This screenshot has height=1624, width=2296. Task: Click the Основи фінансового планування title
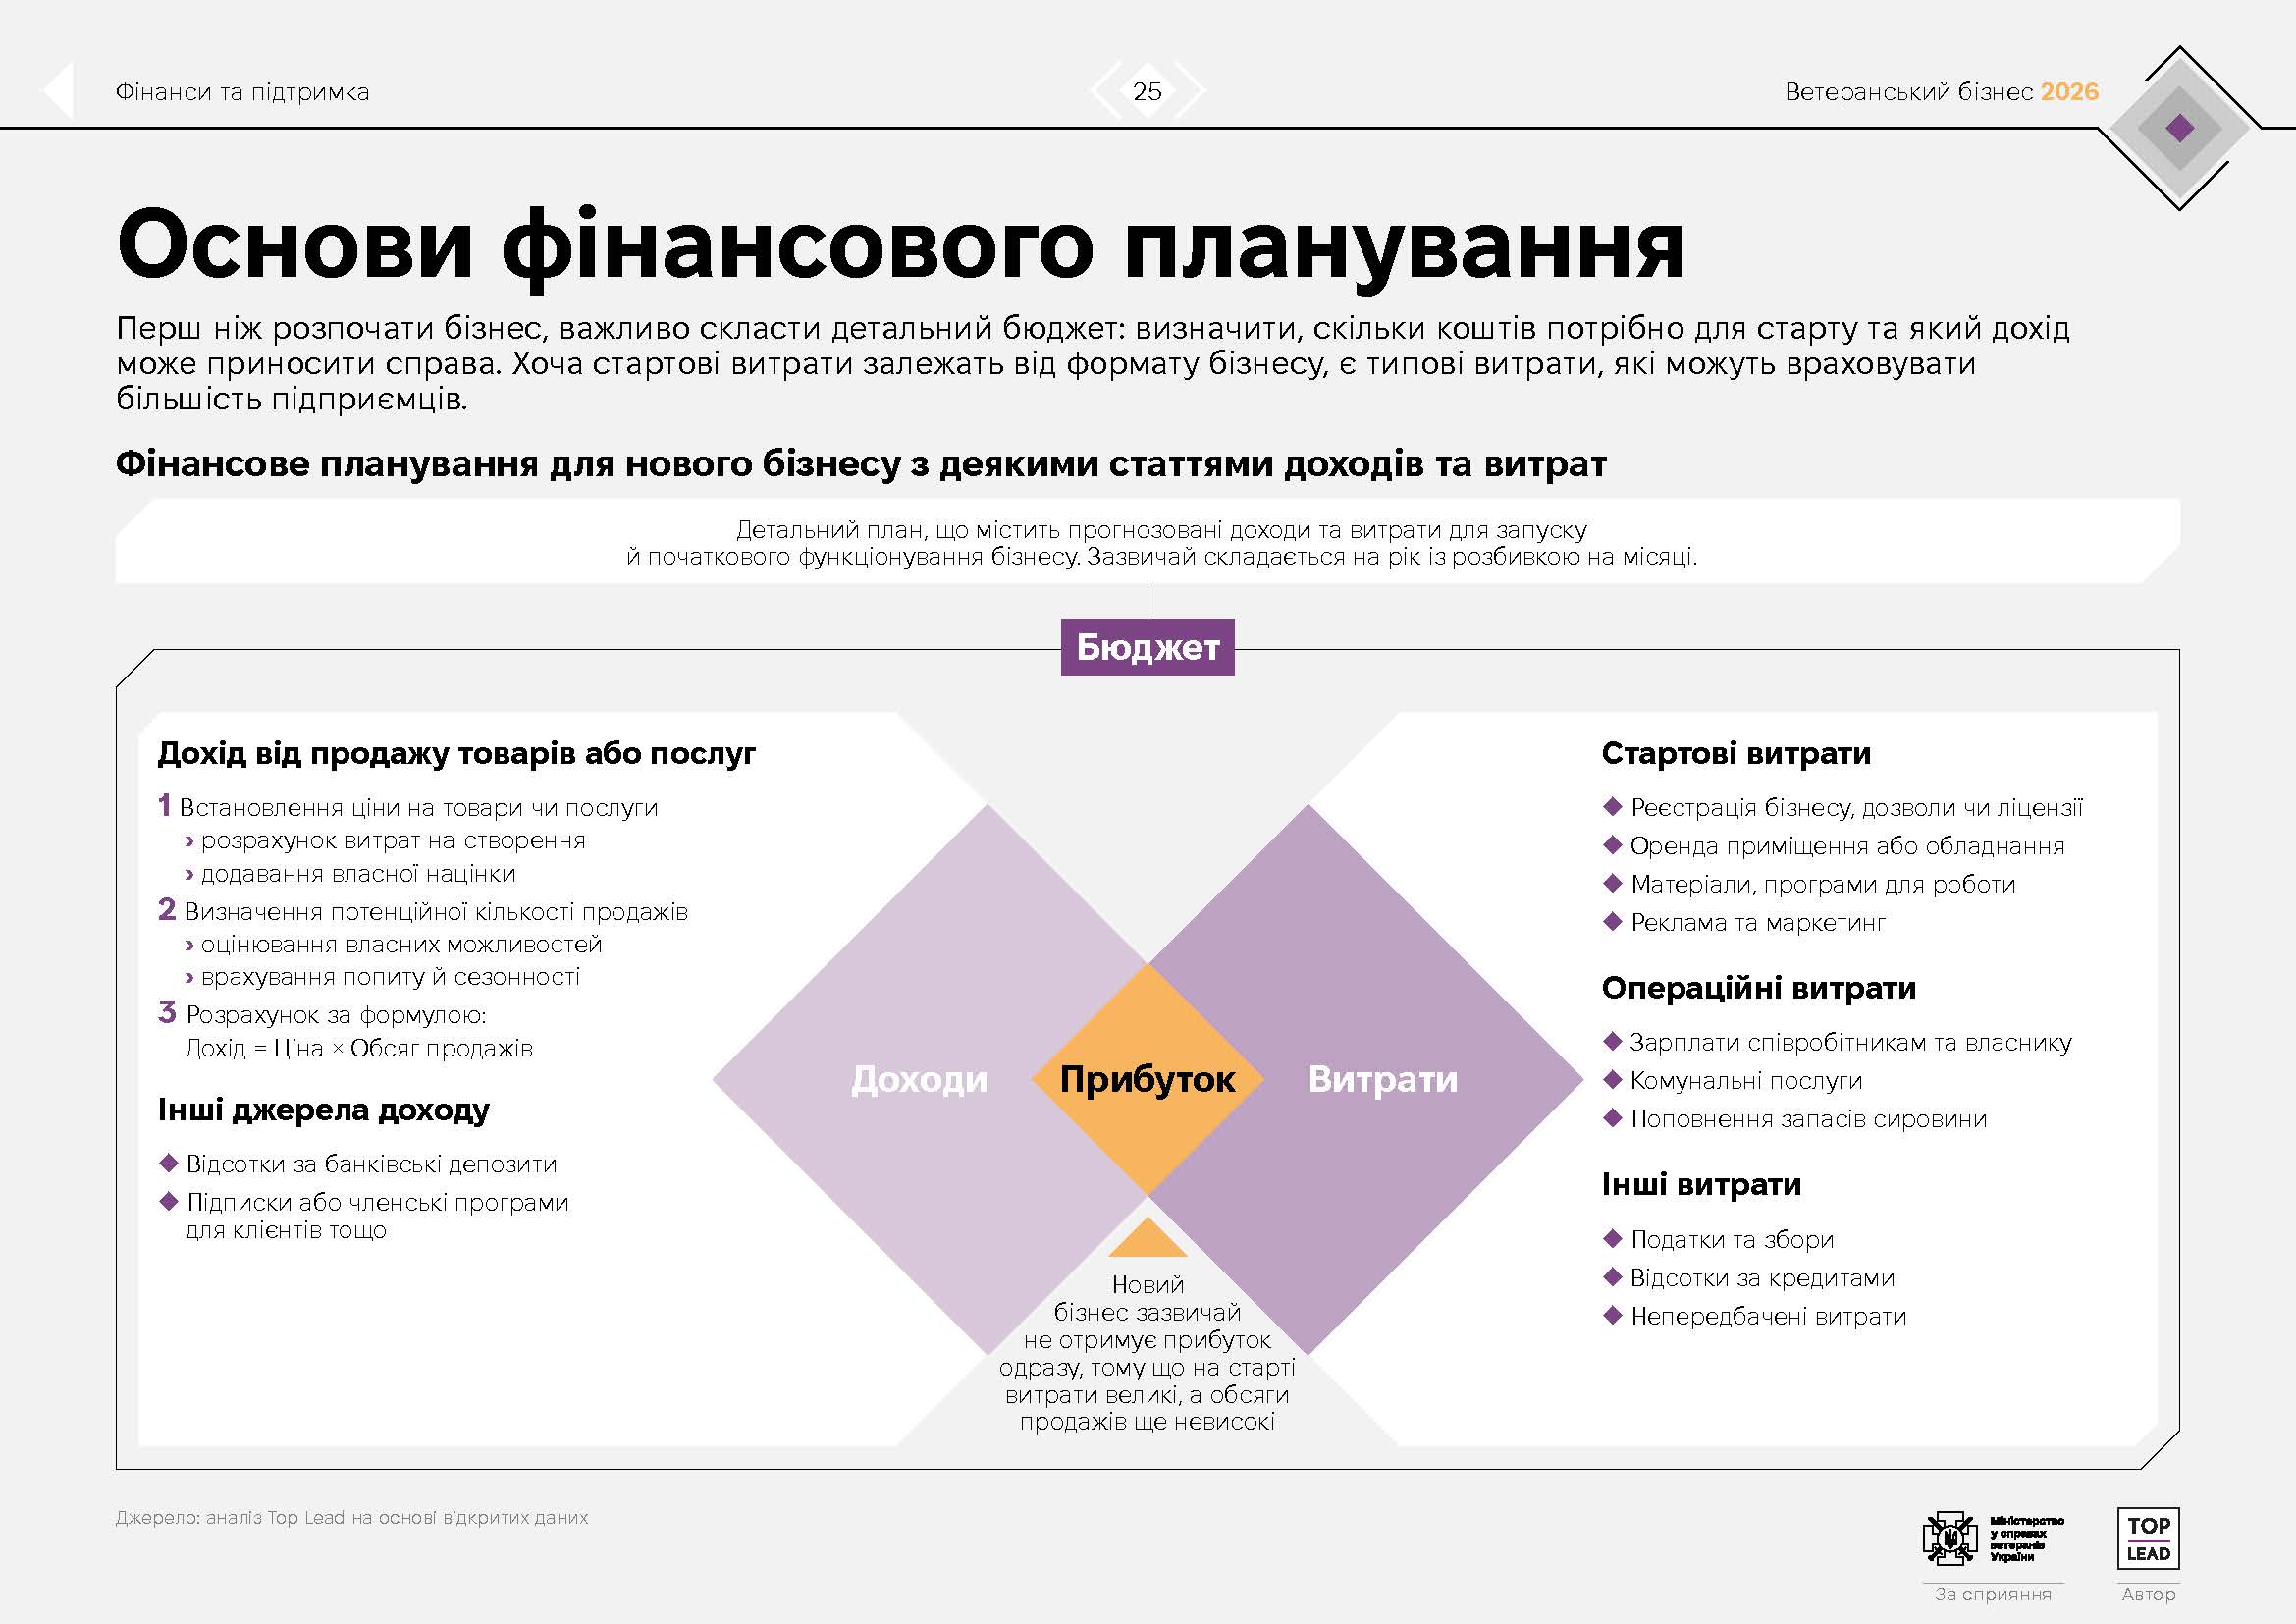click(900, 245)
